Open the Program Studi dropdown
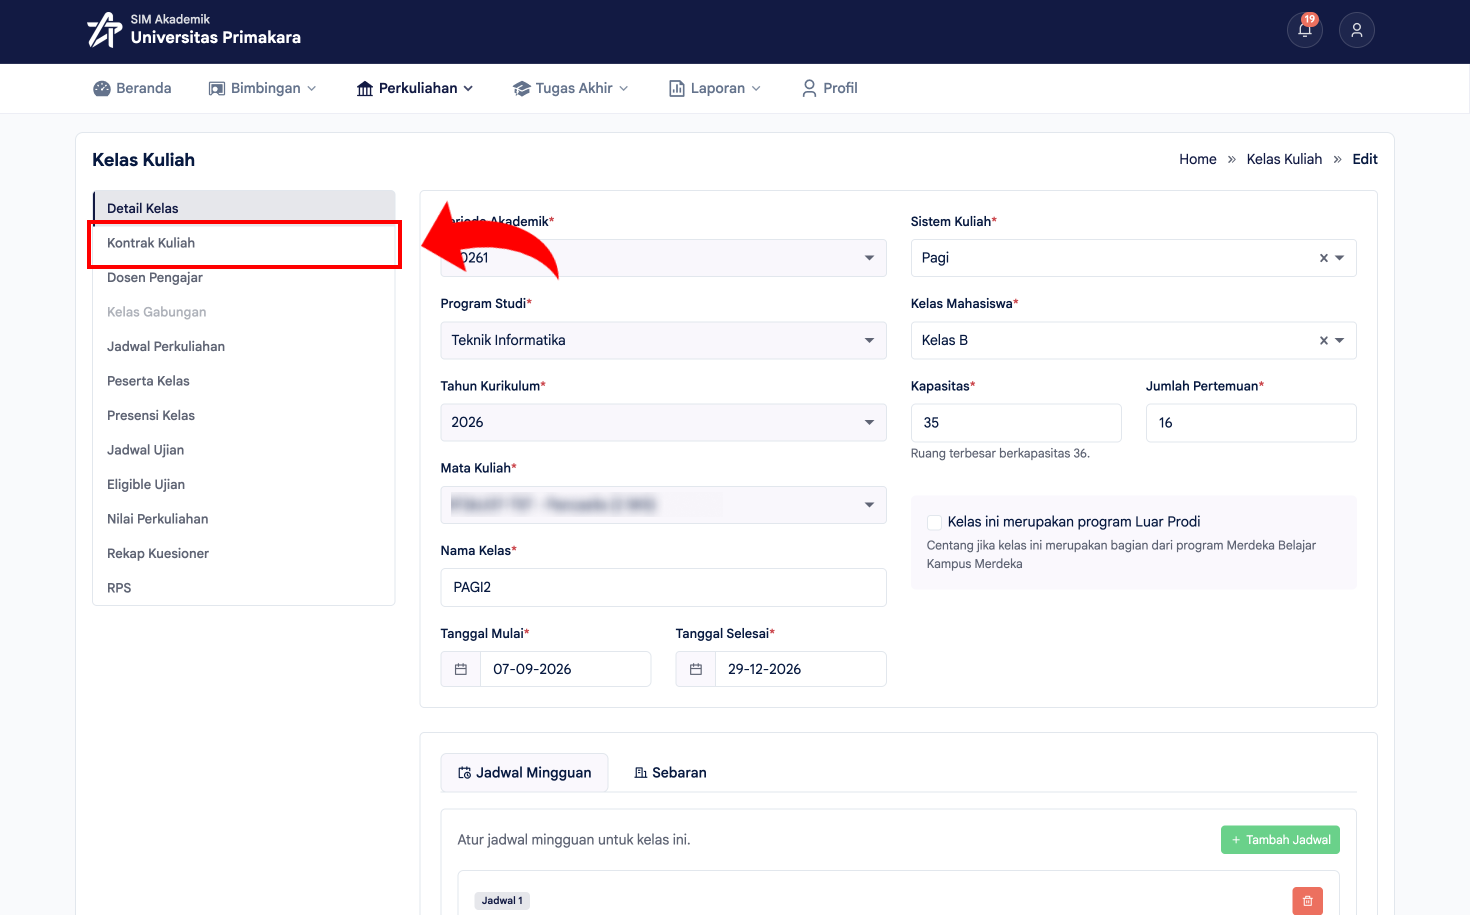The width and height of the screenshot is (1470, 915). point(663,340)
